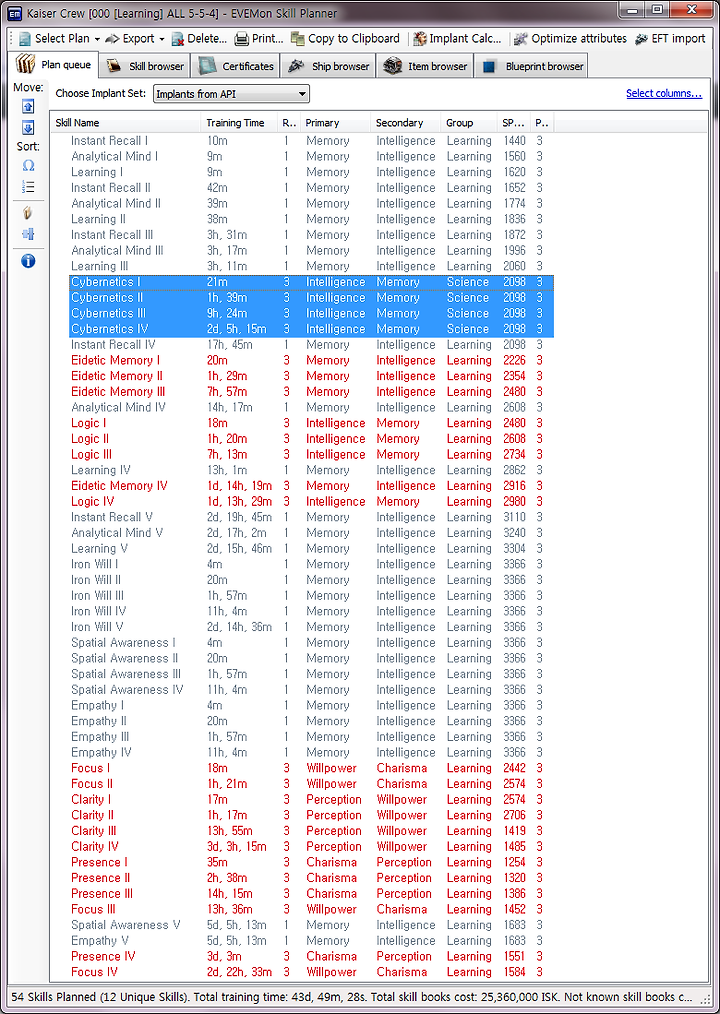The width and height of the screenshot is (720, 1014).
Task: Select the Iron Will V row
Action: (x=311, y=627)
